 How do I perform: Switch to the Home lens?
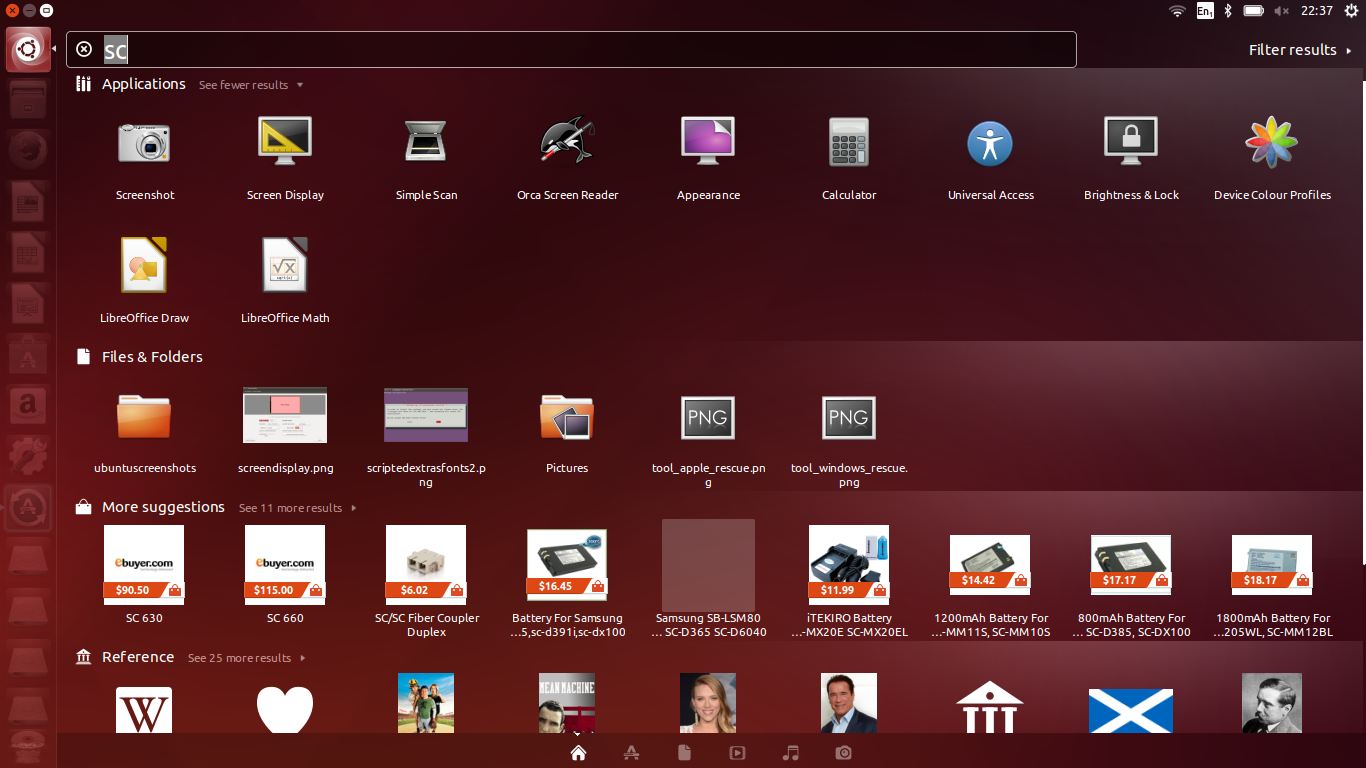click(577, 753)
